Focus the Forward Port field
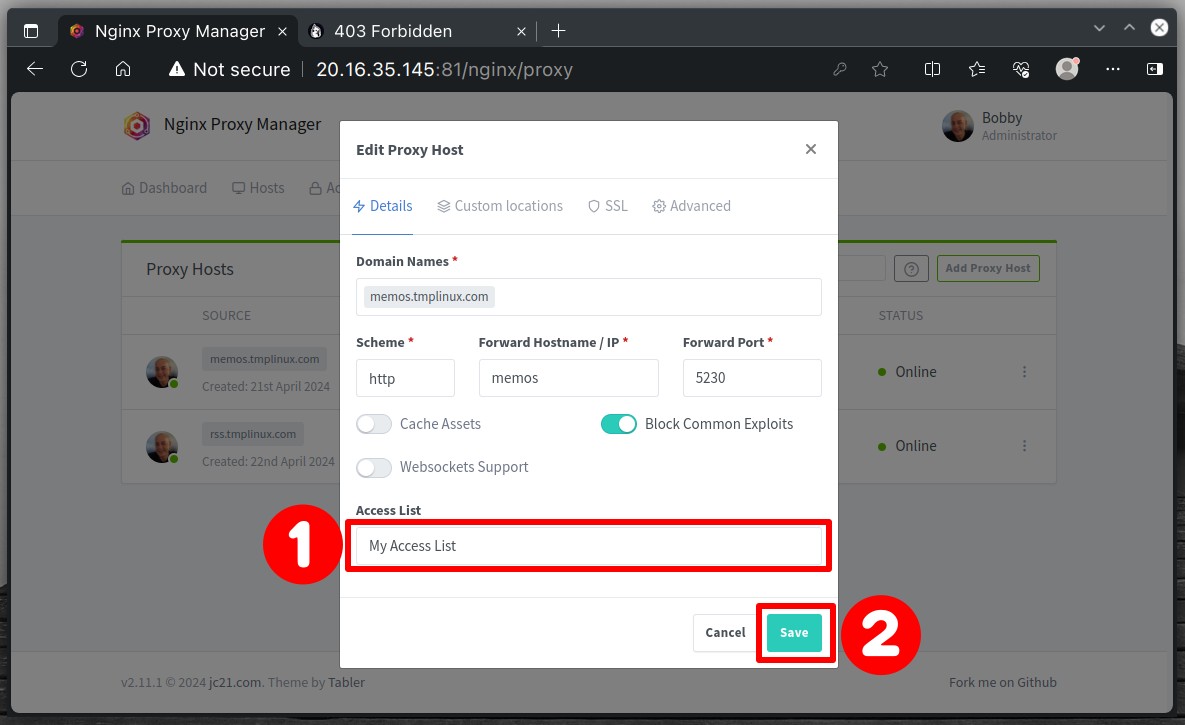This screenshot has height=725, width=1185. [752, 378]
